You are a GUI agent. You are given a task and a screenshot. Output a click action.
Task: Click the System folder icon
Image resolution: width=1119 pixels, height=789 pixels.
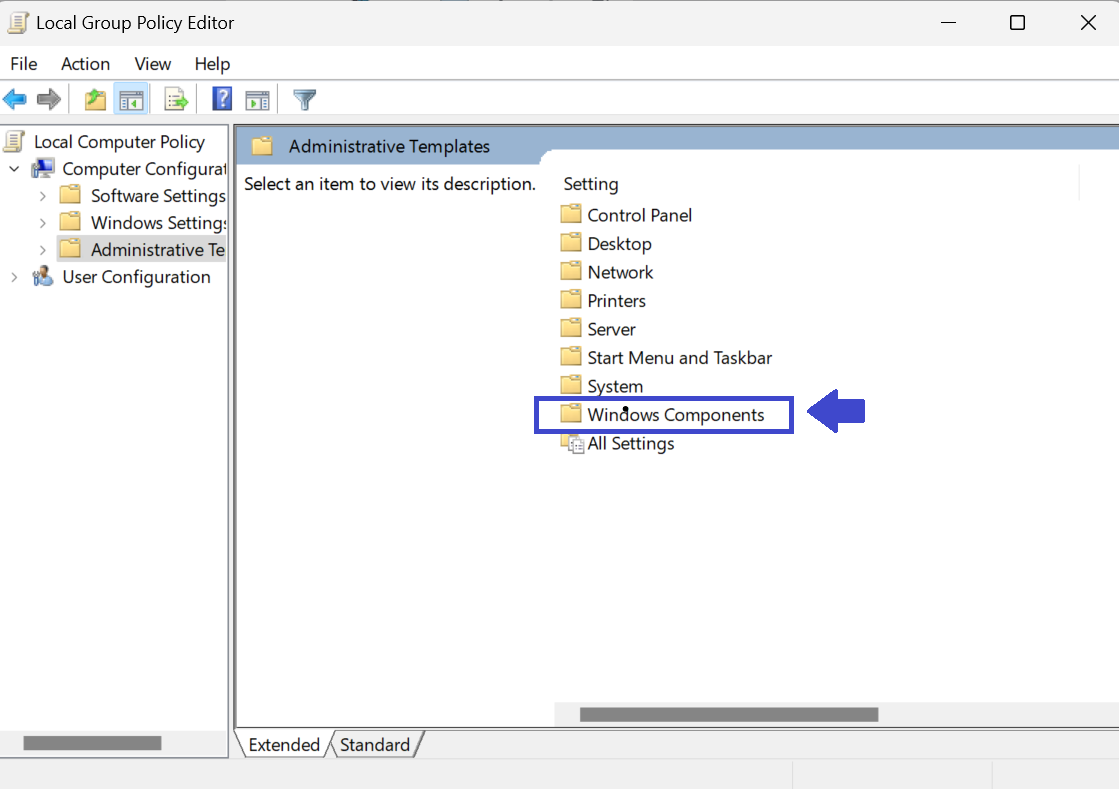[x=571, y=385]
